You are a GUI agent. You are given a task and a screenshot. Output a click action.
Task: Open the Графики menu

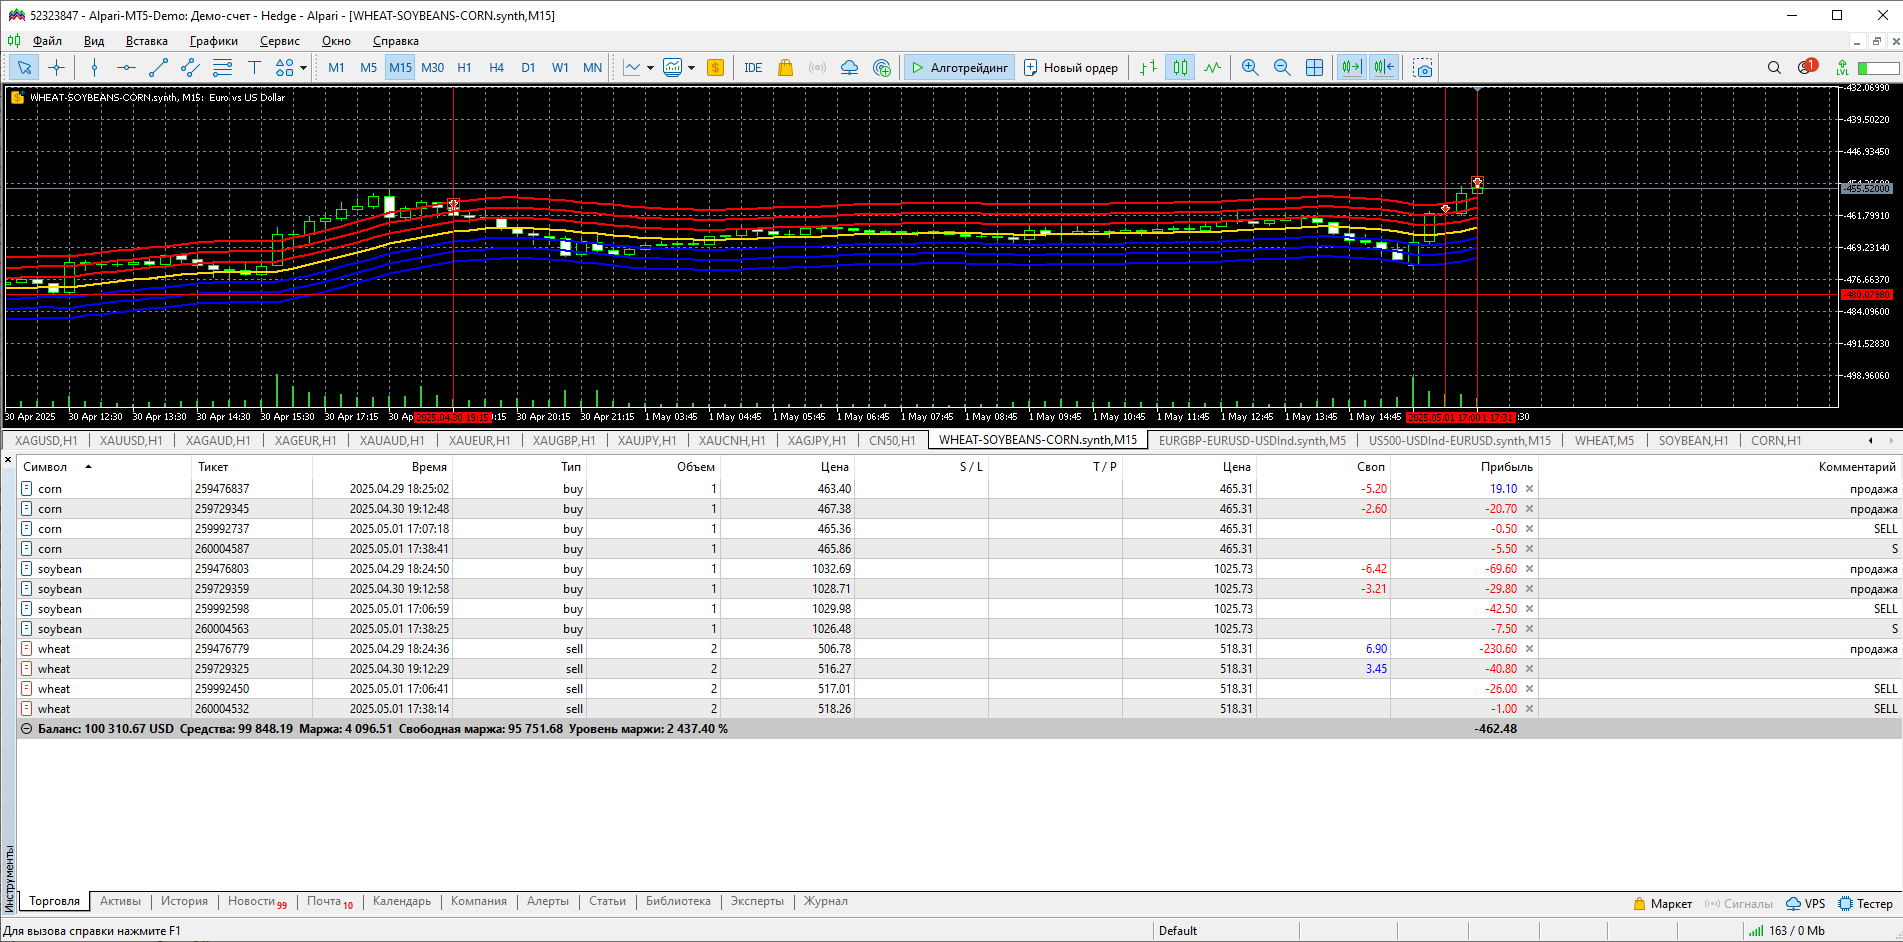213,41
